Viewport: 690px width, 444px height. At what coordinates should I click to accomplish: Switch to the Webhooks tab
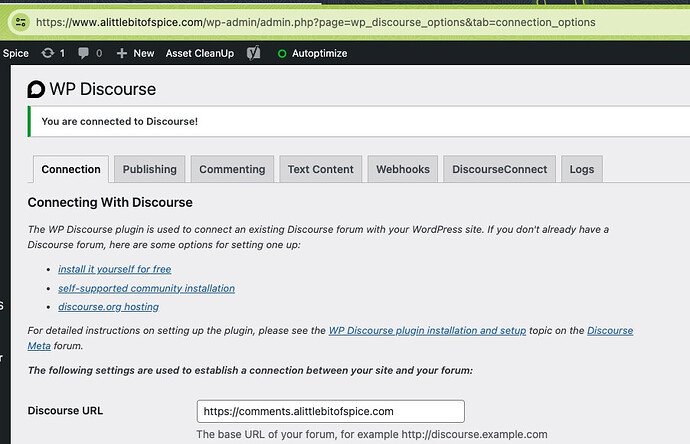click(403, 169)
